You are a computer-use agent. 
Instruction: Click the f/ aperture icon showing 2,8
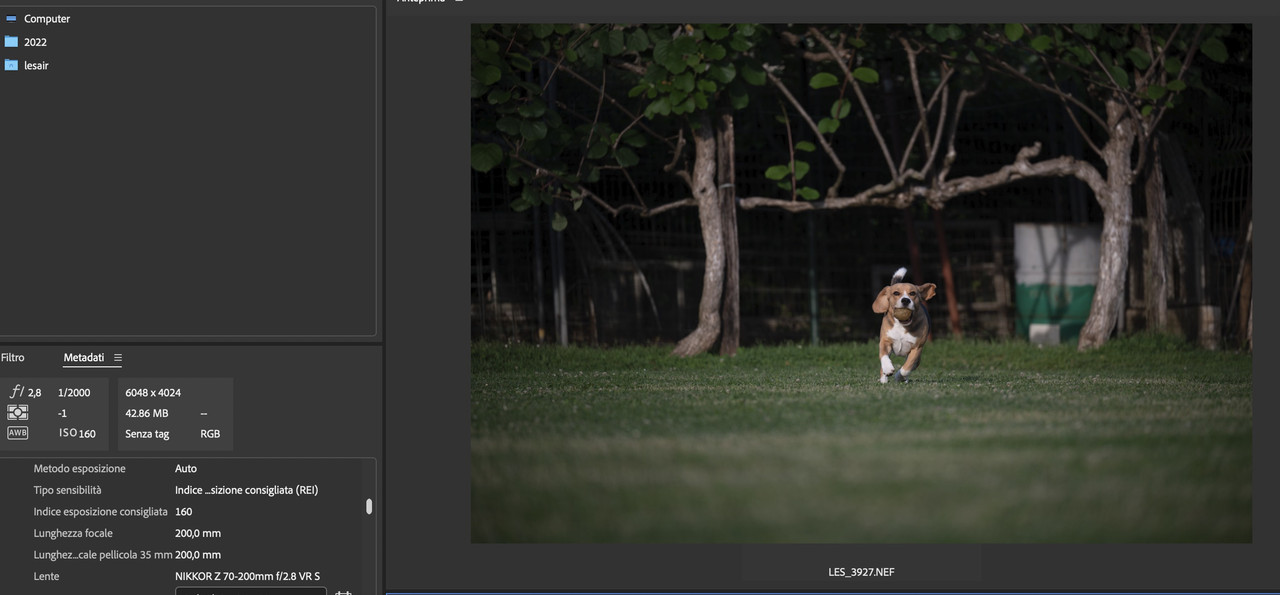click(17, 392)
